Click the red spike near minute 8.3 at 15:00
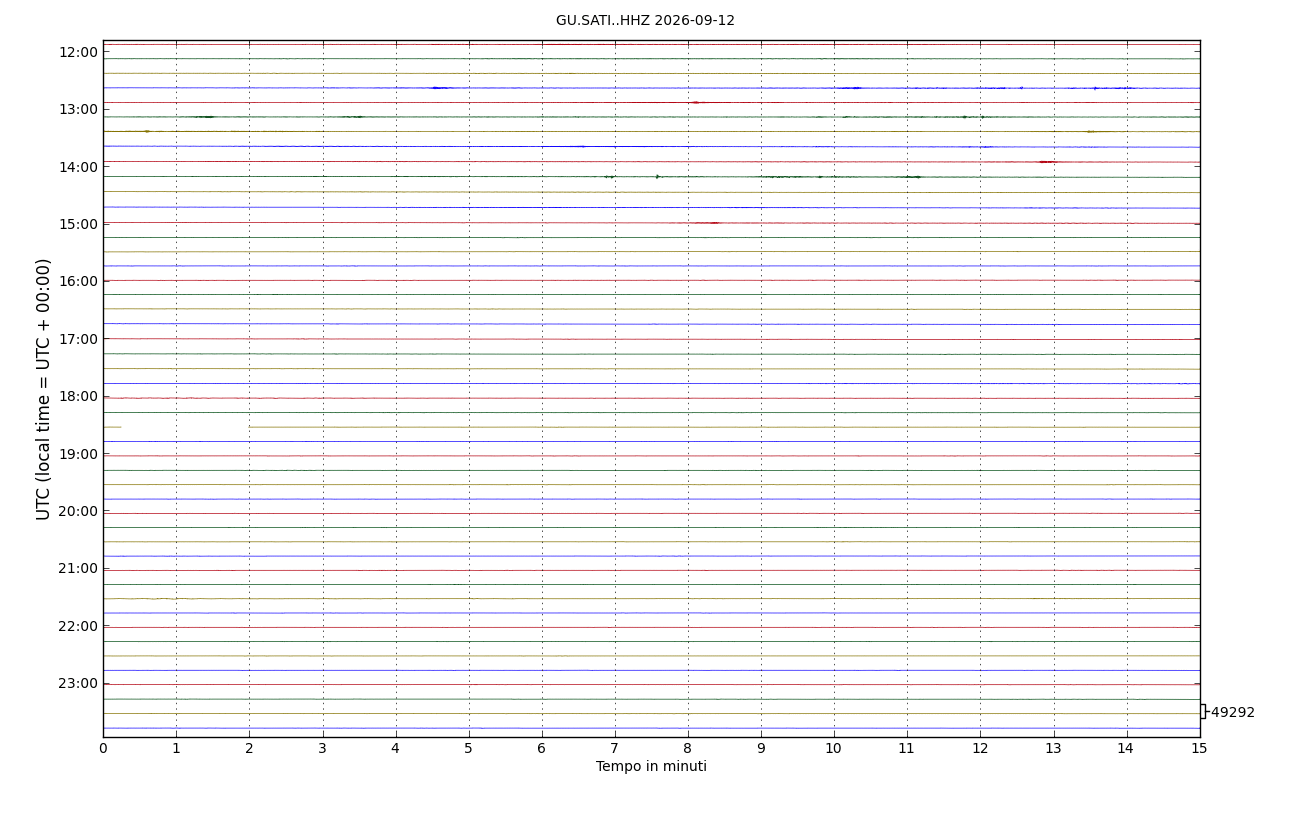The height and width of the screenshot is (819, 1290). click(x=712, y=223)
